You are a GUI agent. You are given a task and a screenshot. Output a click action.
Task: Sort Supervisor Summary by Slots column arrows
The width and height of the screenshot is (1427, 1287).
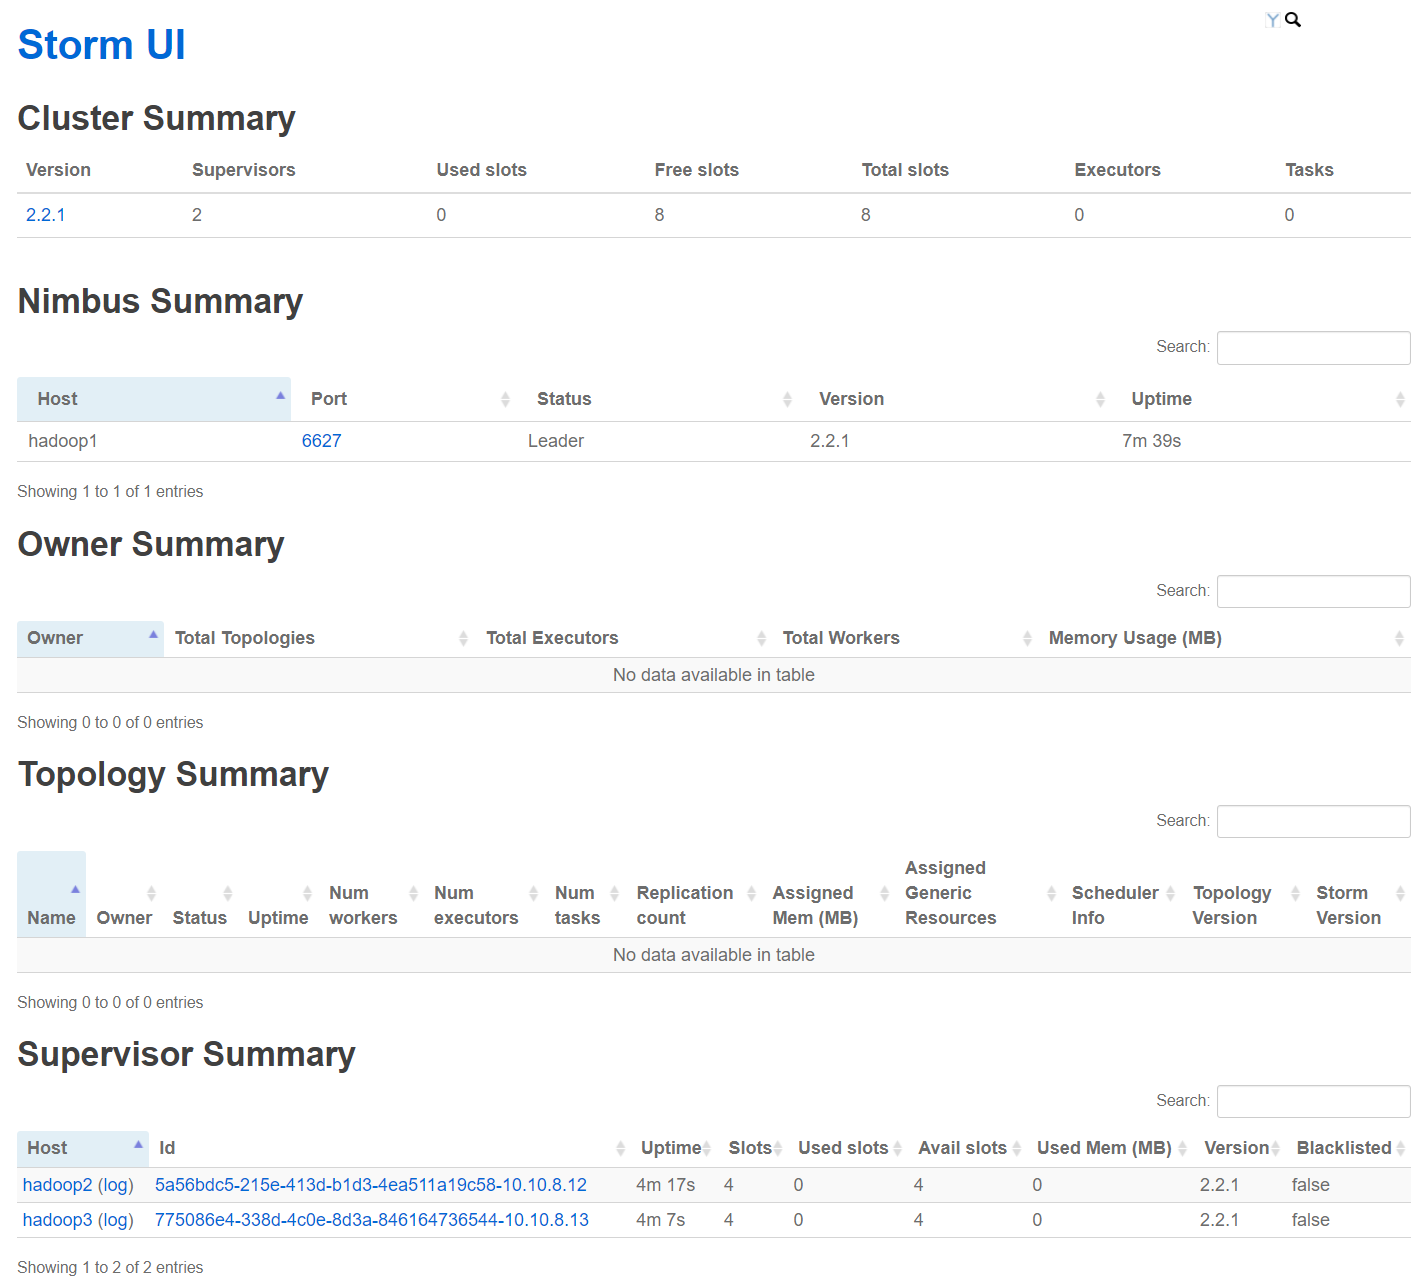[x=777, y=1148]
